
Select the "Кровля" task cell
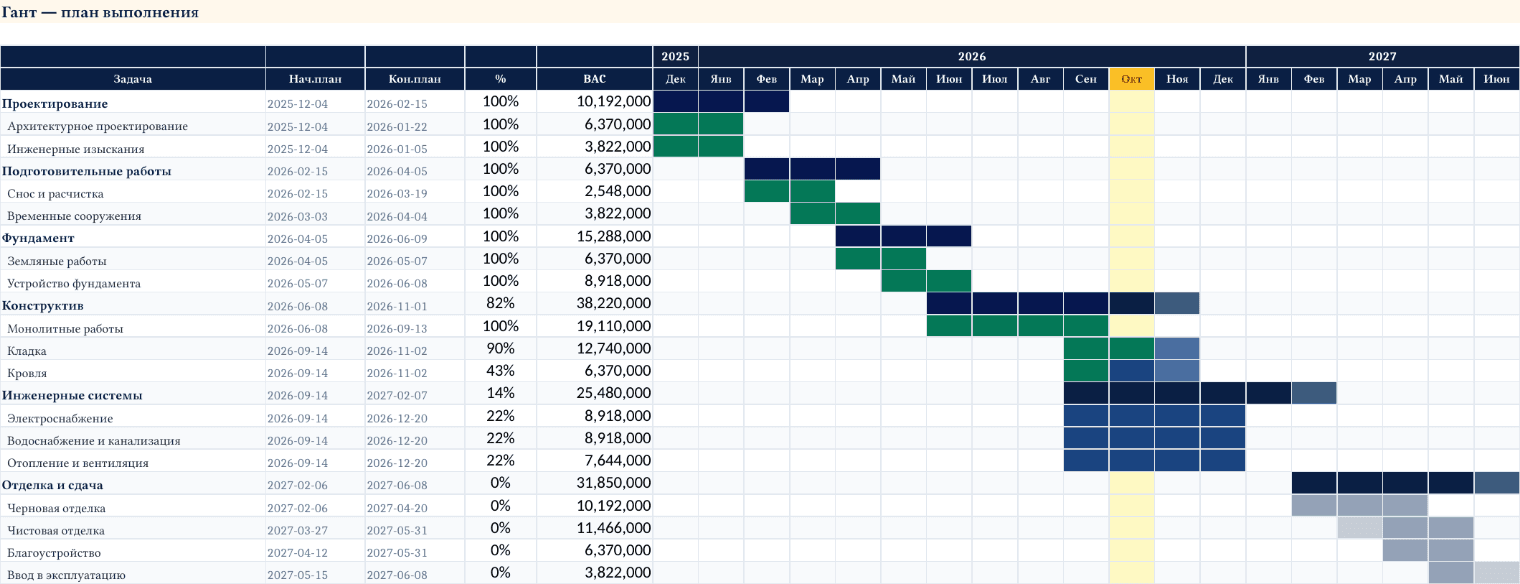(133, 372)
